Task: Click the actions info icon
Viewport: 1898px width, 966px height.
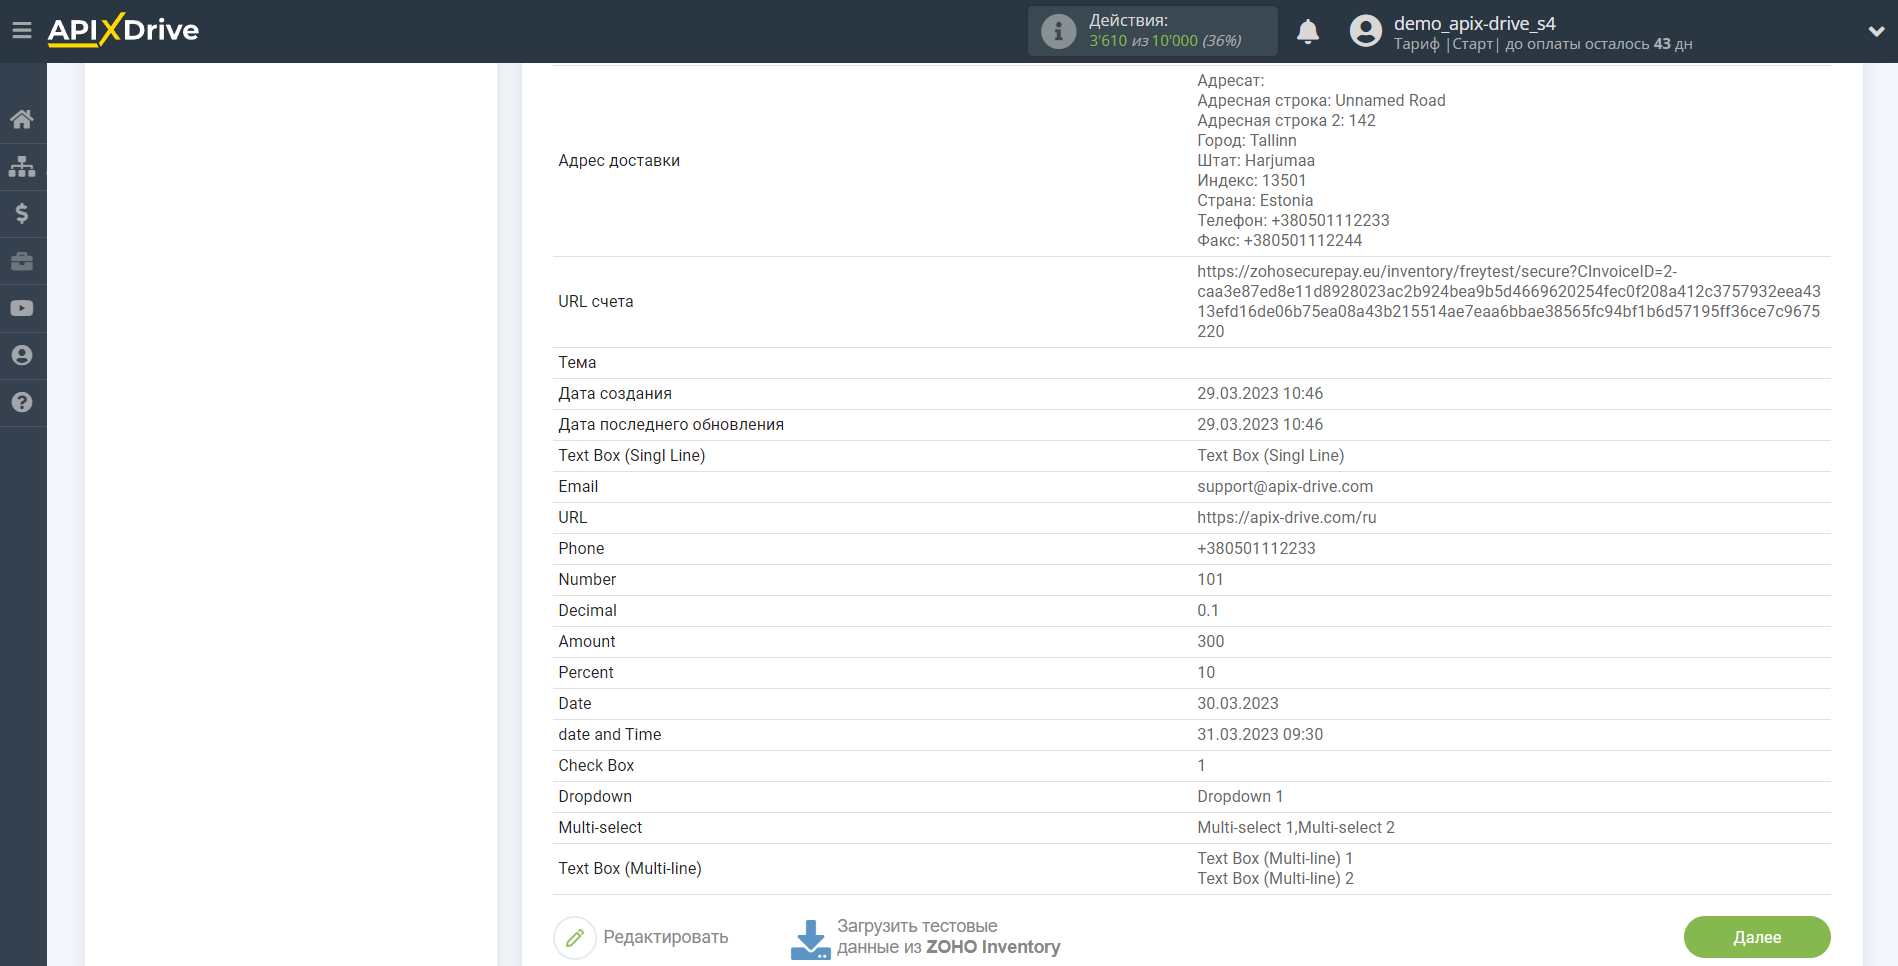Action: pyautogui.click(x=1058, y=31)
